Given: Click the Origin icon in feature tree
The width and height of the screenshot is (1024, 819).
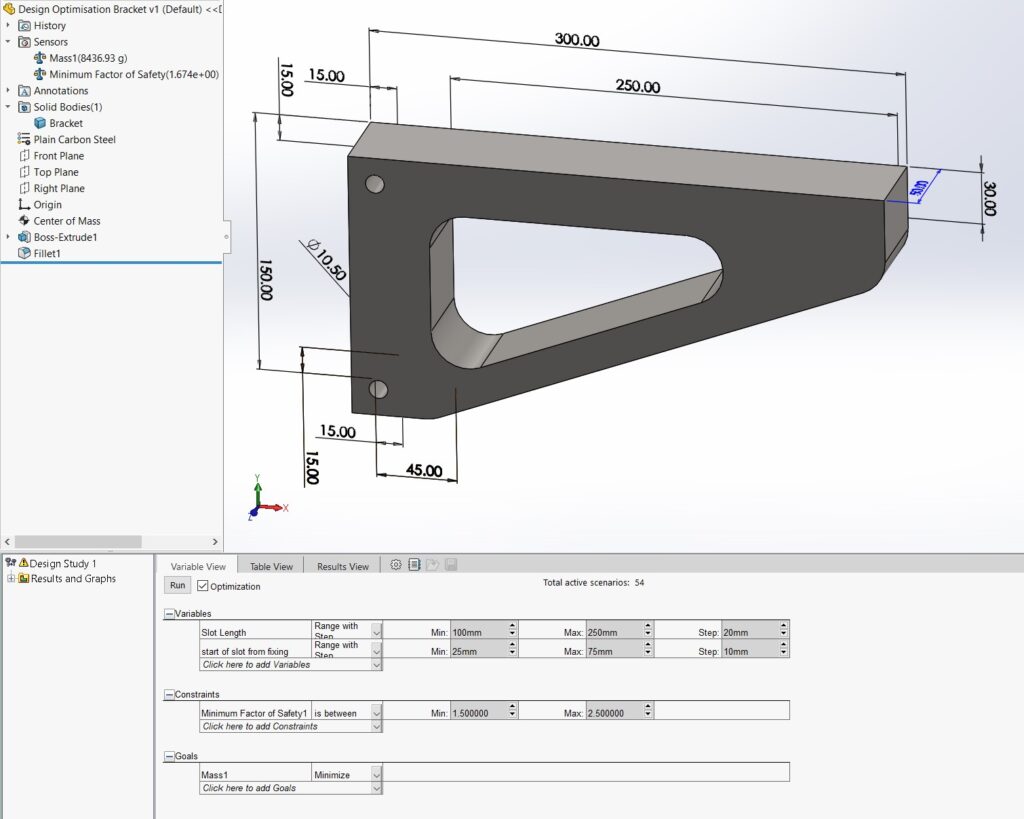Looking at the screenshot, I should (x=25, y=205).
